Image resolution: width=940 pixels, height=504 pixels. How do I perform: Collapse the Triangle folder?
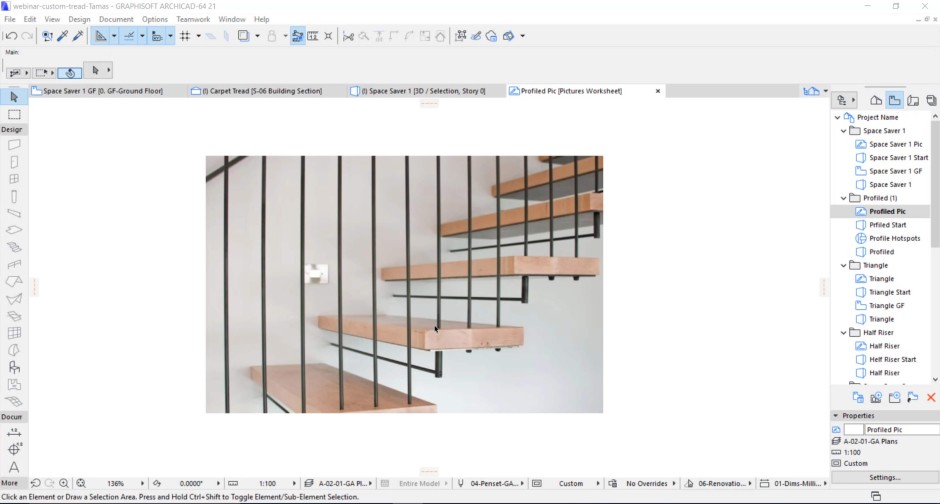843,265
